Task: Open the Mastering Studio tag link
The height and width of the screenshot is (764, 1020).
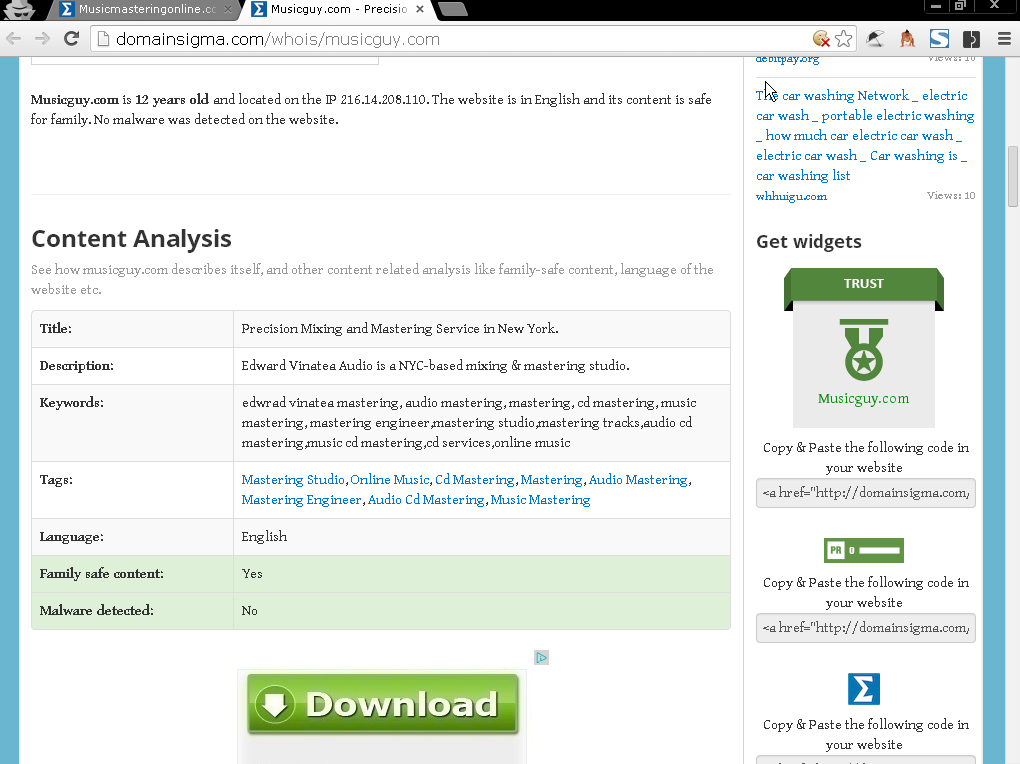Action: point(293,480)
